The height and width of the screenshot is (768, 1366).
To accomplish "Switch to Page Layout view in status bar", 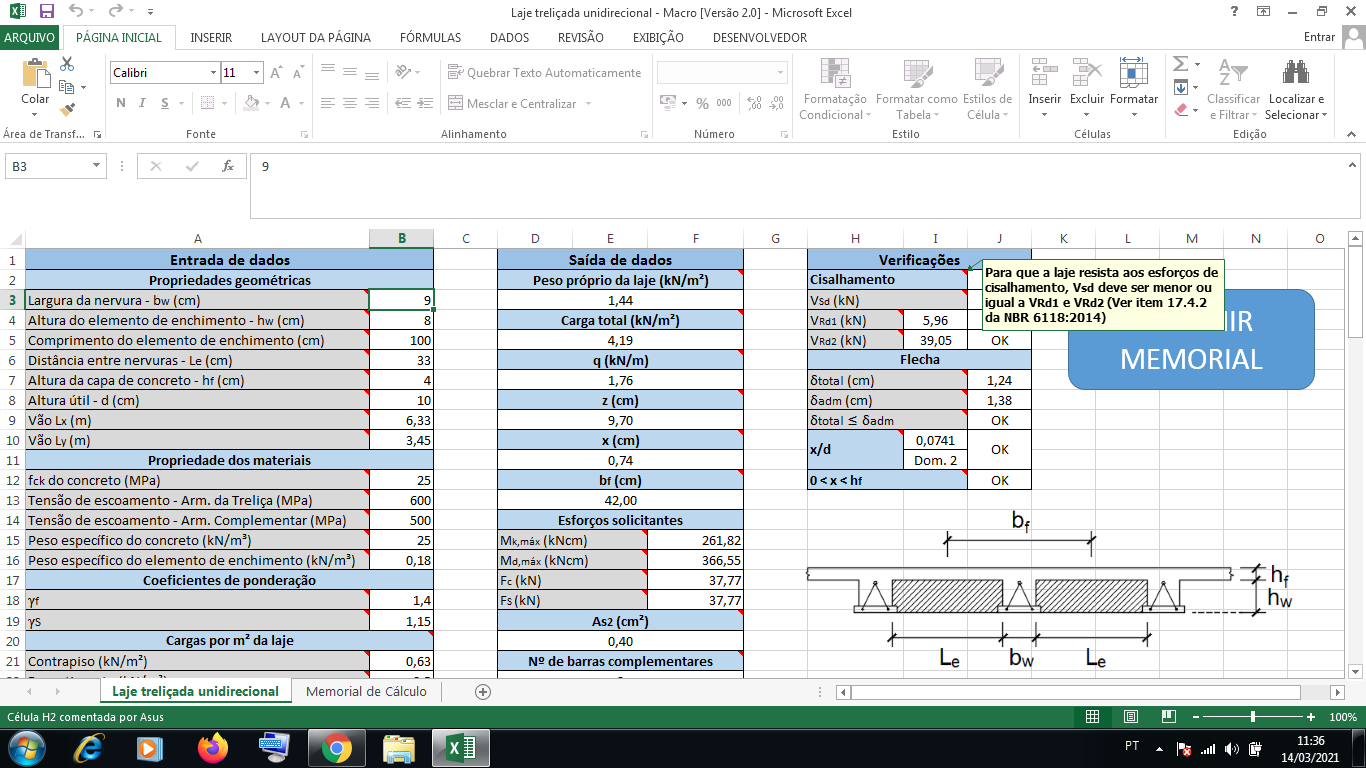I will 1130,717.
